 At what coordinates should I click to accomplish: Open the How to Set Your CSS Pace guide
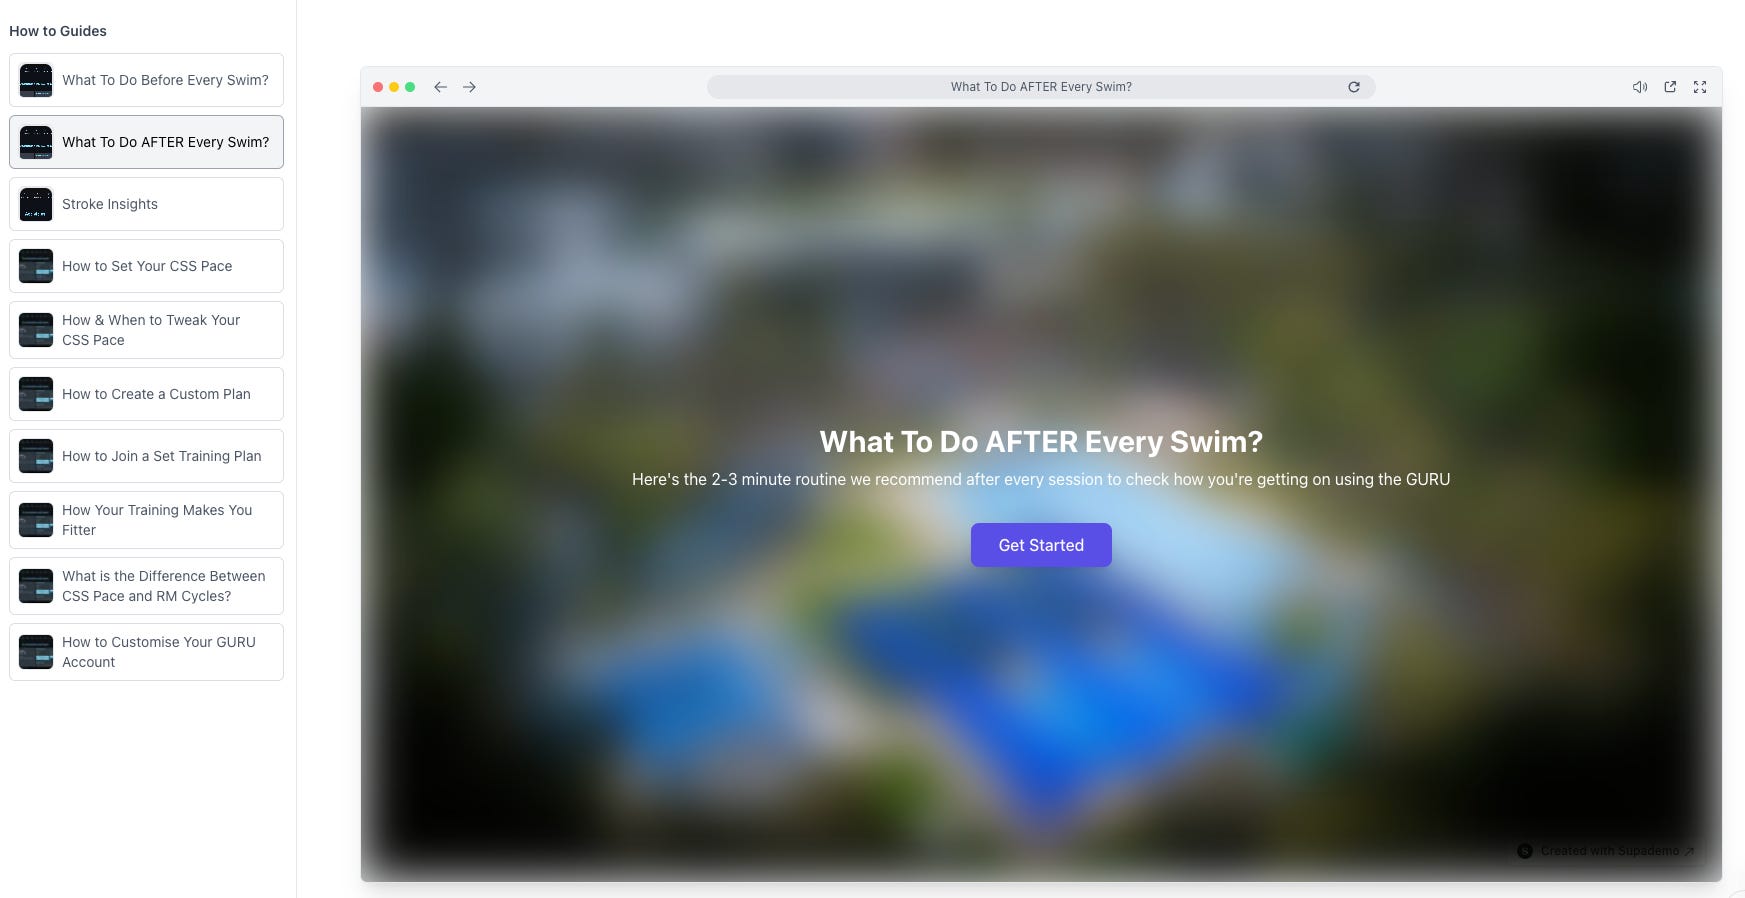[146, 266]
